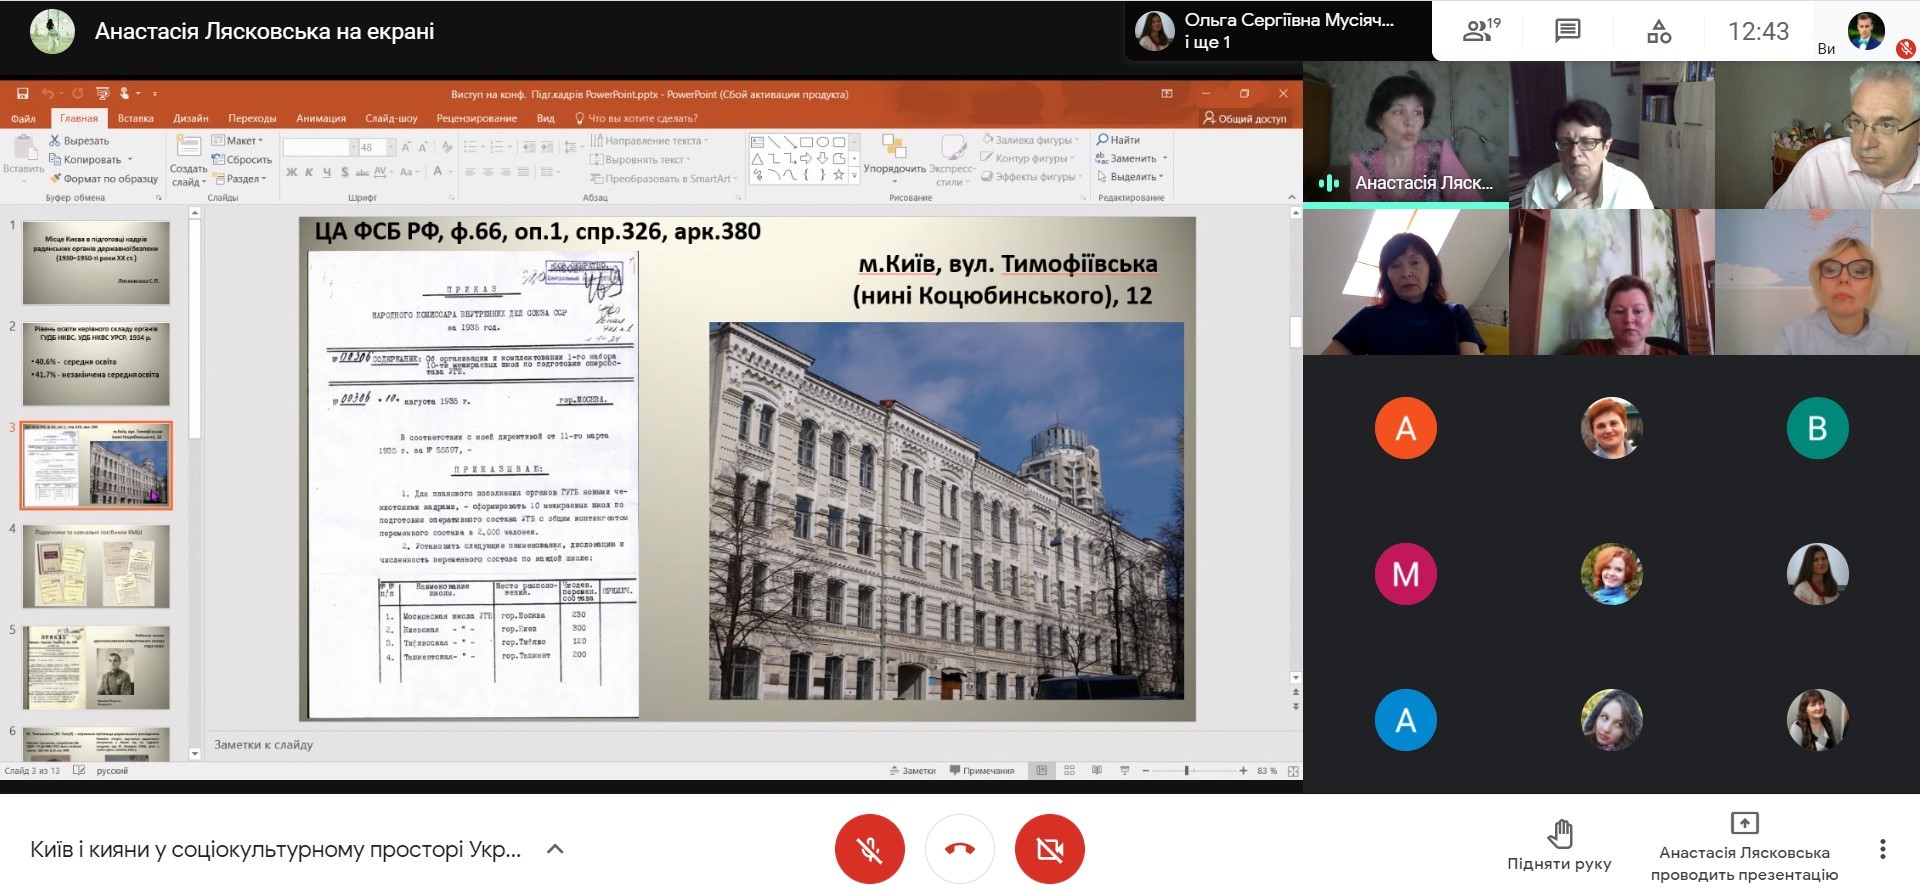The height and width of the screenshot is (894, 1920).
Task: Click Анастасія Лясковська проводить презентацію button
Action: [1744, 847]
